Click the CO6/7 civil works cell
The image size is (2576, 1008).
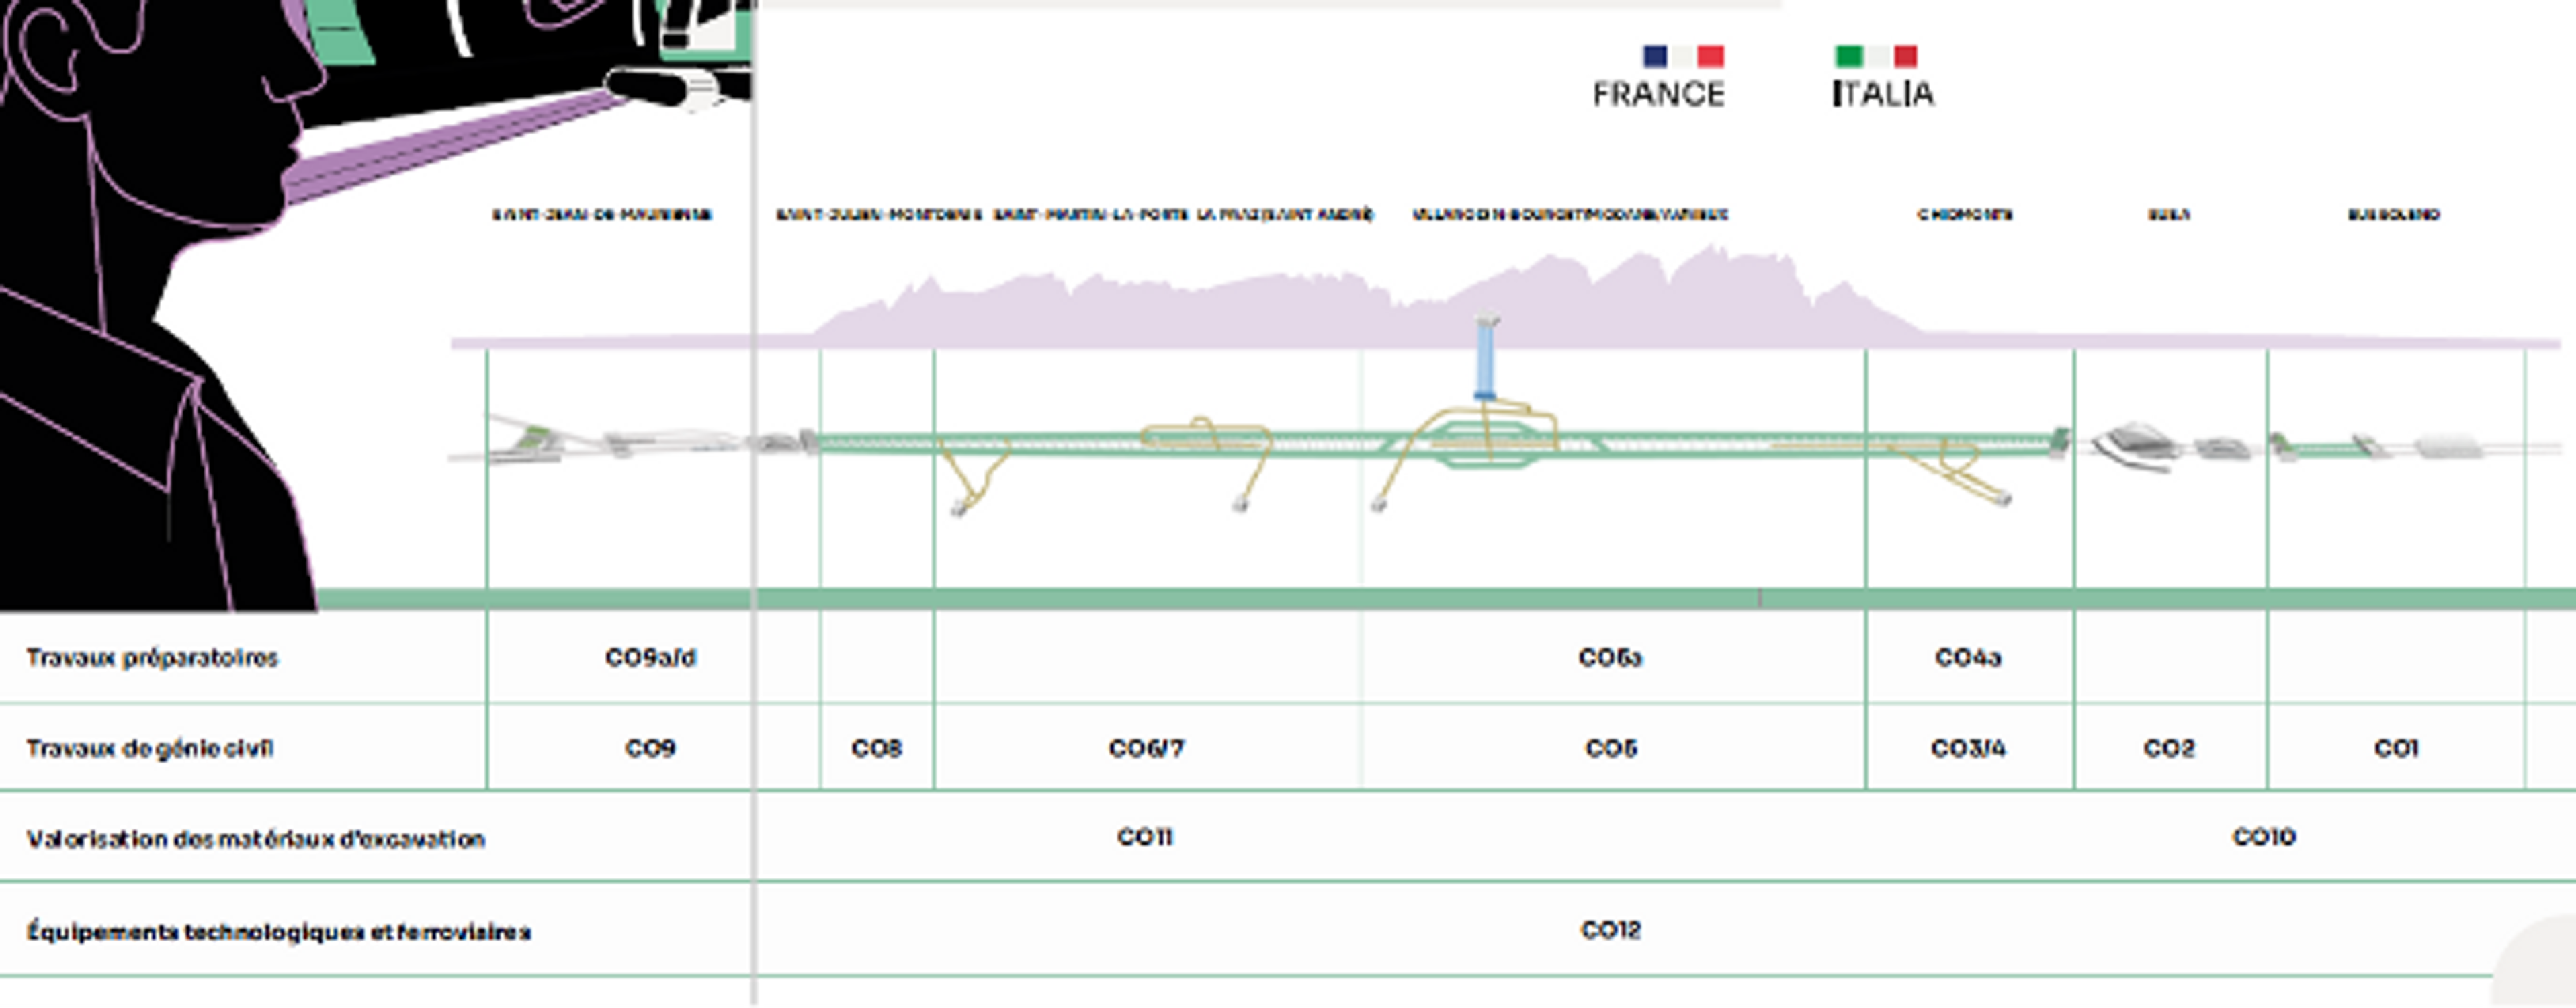click(x=1146, y=748)
